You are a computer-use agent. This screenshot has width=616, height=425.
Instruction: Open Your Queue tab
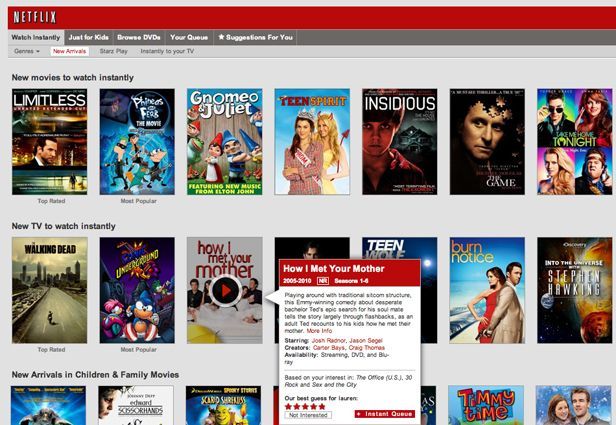[x=188, y=37]
